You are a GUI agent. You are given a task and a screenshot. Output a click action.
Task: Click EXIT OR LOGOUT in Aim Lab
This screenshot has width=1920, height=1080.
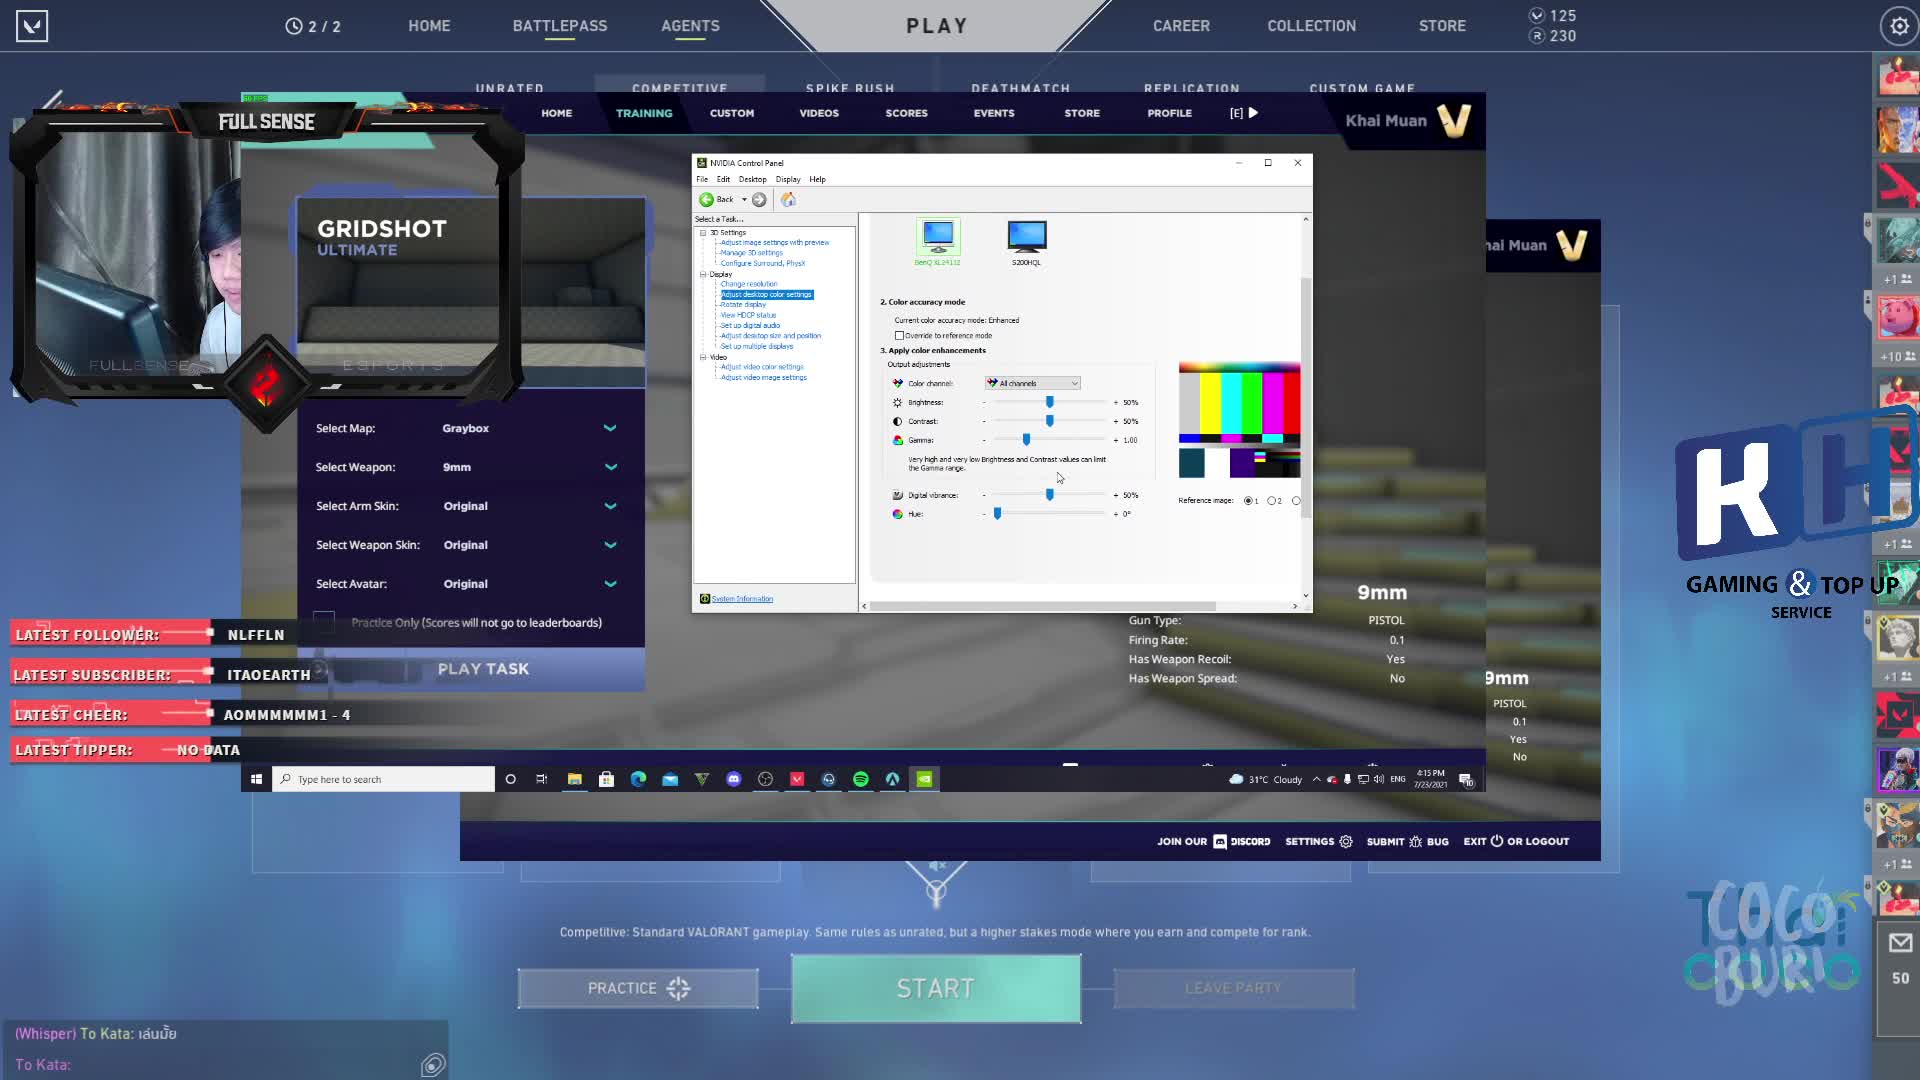[1516, 841]
